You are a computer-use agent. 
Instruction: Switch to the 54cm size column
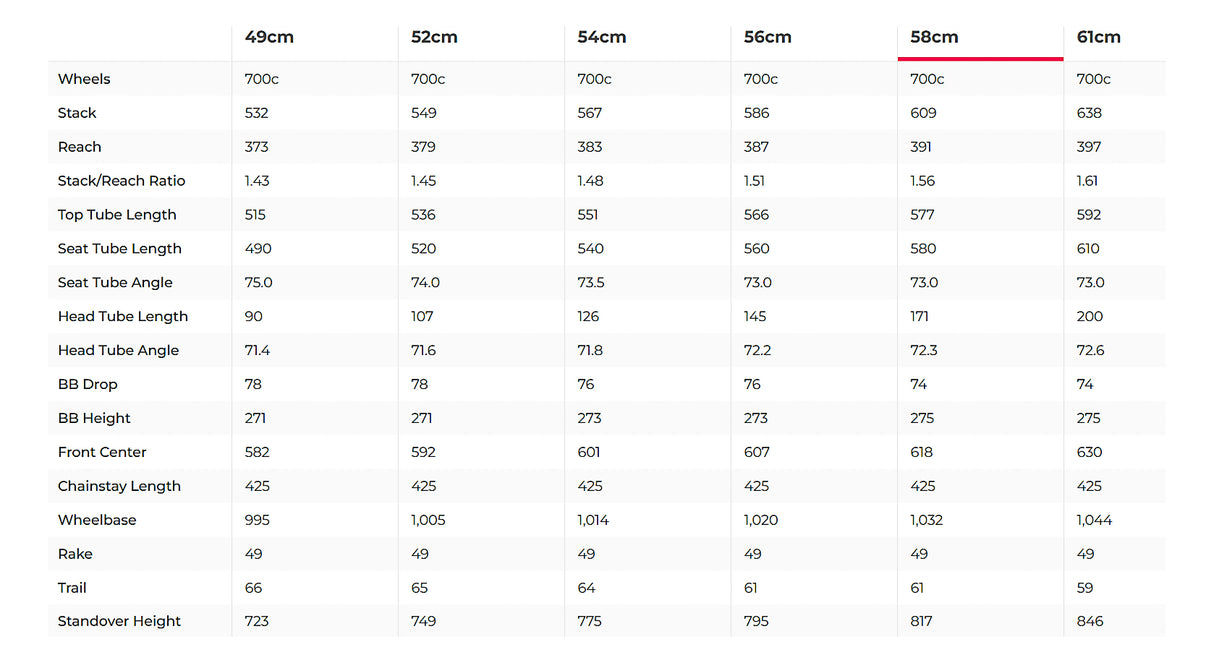click(602, 37)
